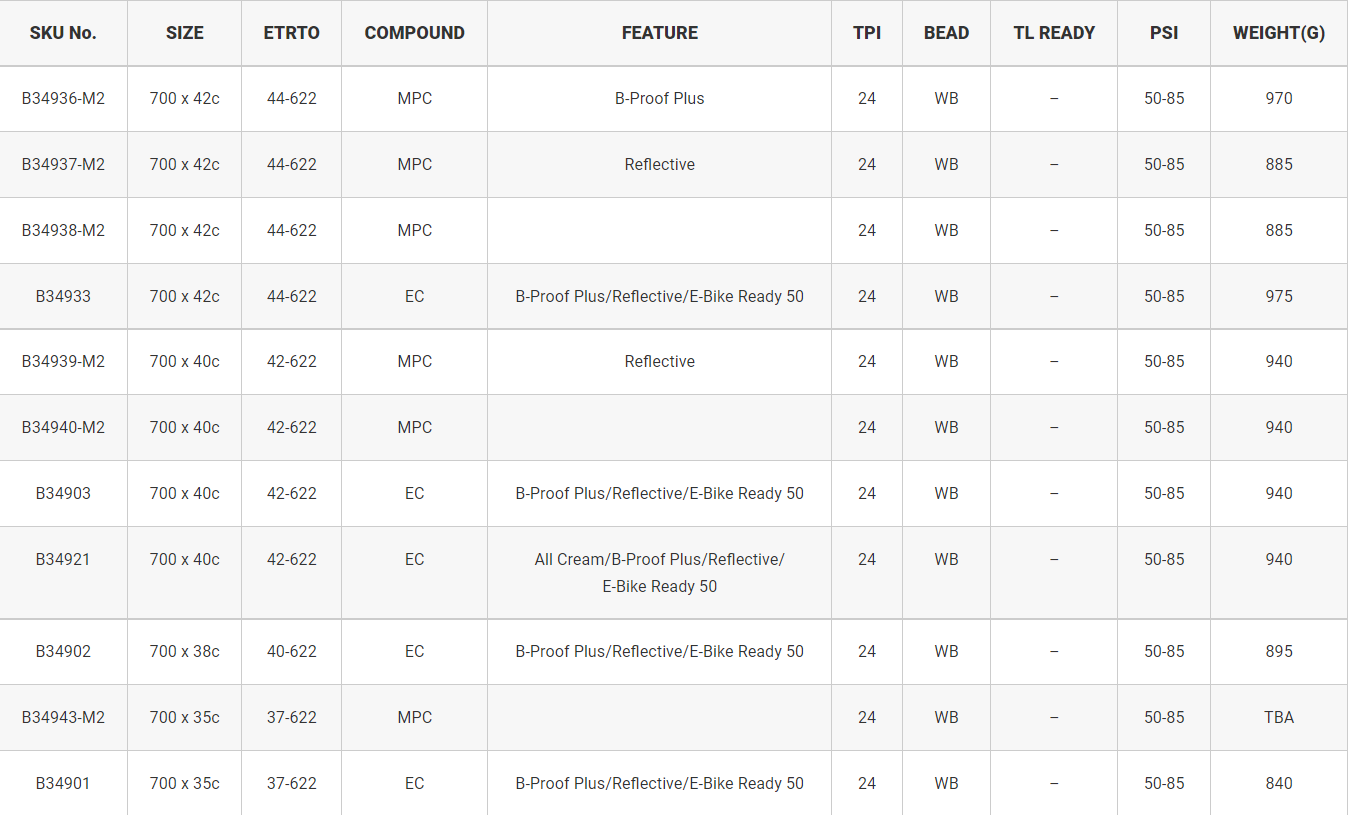Click the 895 weight value
This screenshot has width=1348, height=815.
(1278, 651)
